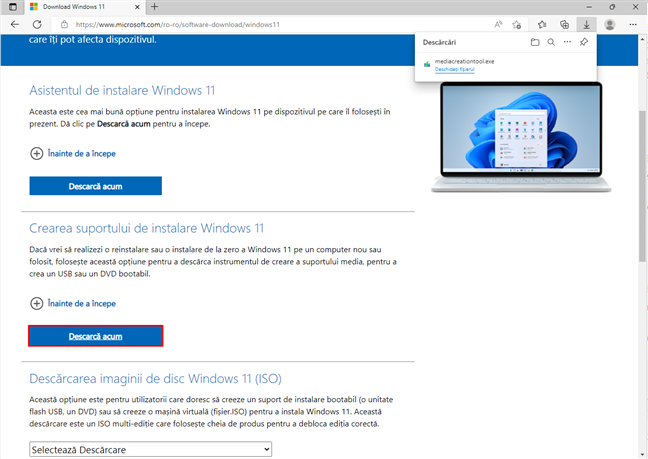
Task: Add this page to favorites
Action: pyautogui.click(x=517, y=24)
